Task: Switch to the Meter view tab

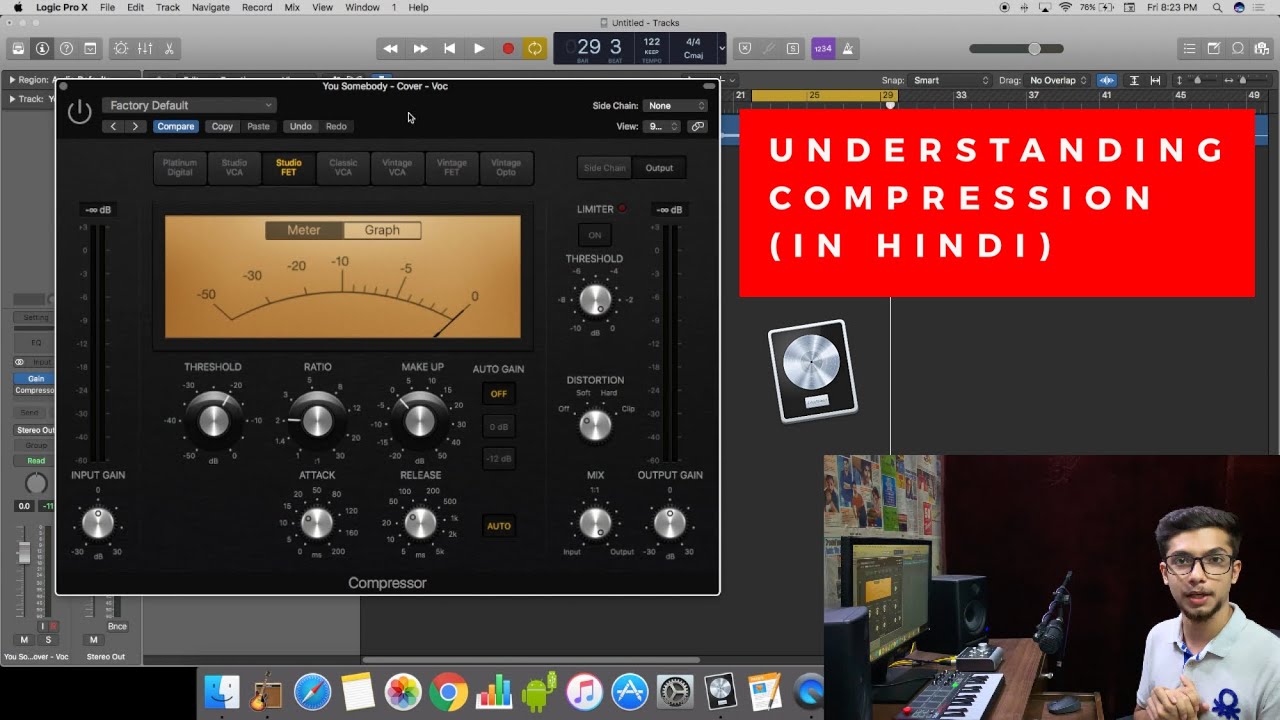Action: click(304, 230)
